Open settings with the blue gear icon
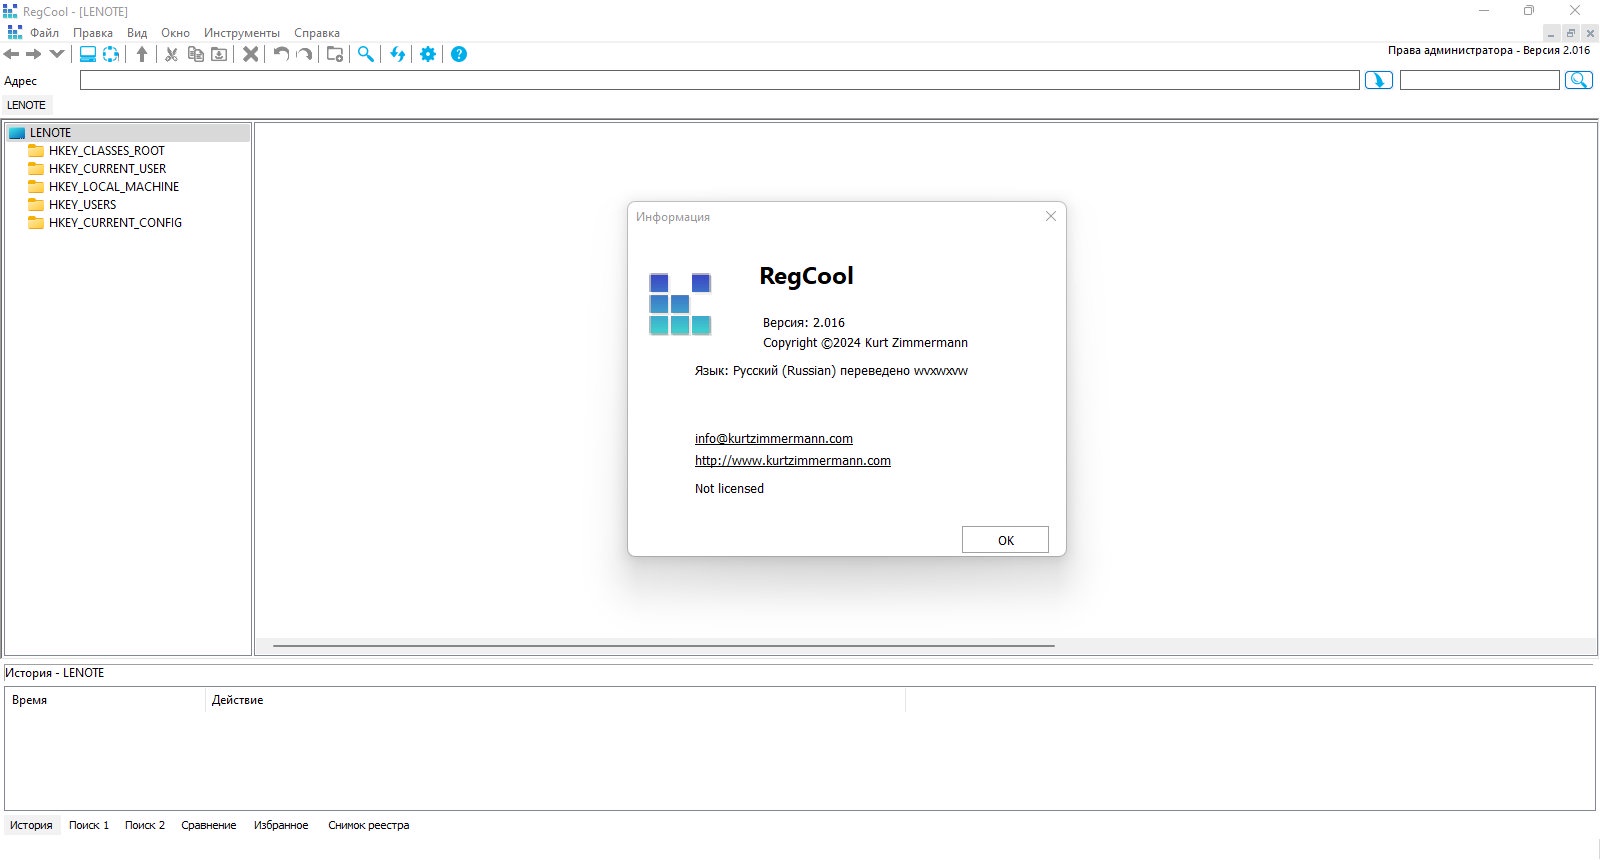The image size is (1600, 860). coord(428,54)
